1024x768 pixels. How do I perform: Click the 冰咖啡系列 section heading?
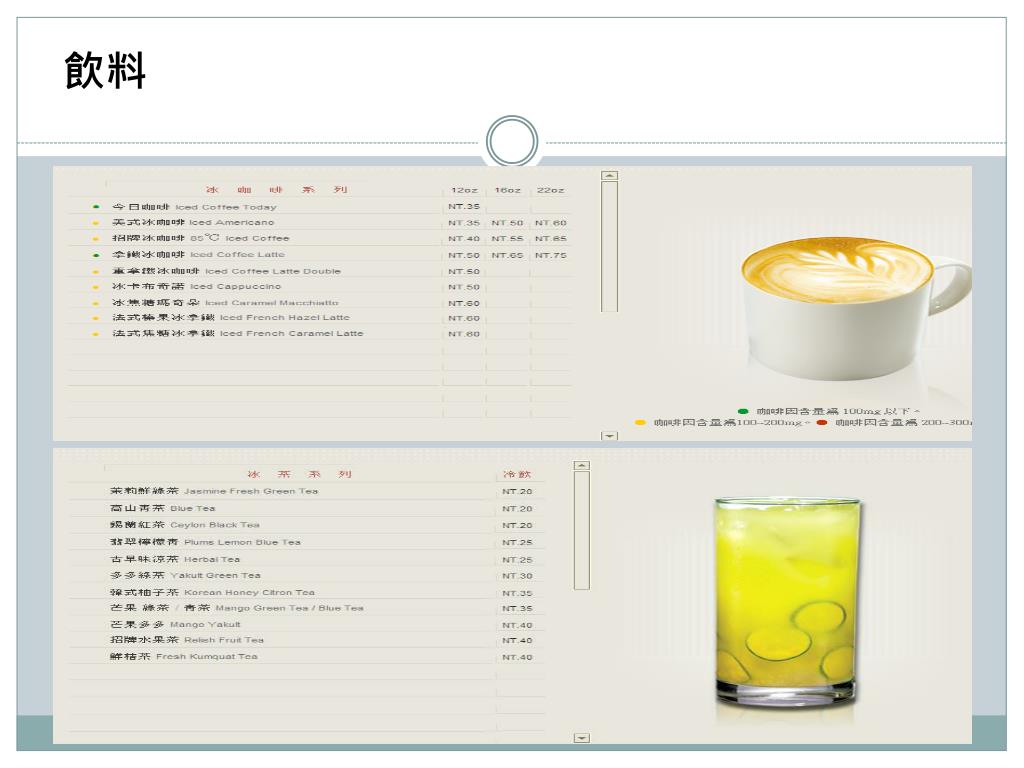(277, 190)
